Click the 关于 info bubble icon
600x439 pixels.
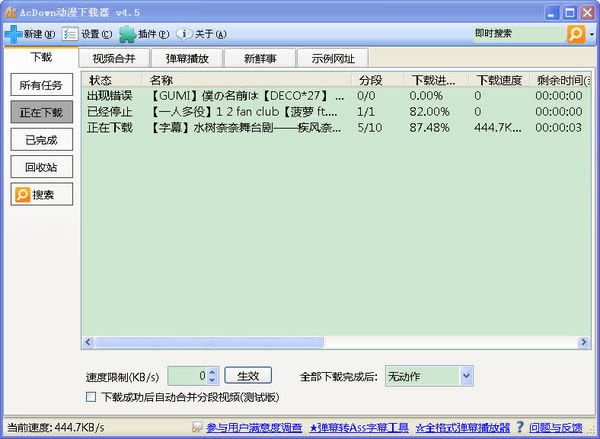pos(184,34)
